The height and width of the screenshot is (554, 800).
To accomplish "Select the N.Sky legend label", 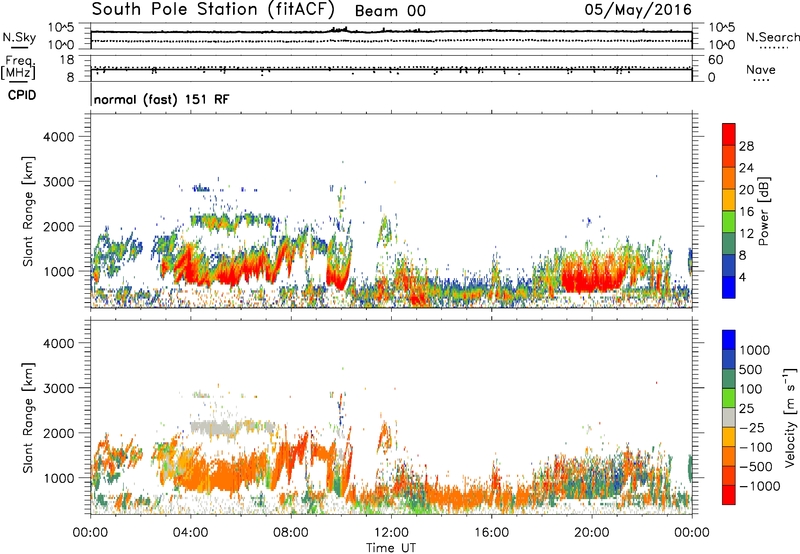I will click(x=19, y=37).
